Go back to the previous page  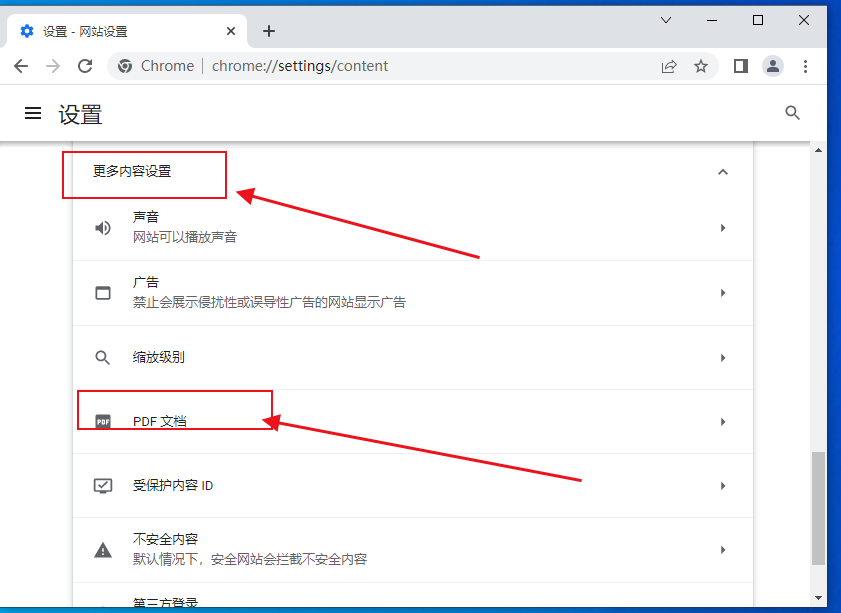(x=21, y=66)
